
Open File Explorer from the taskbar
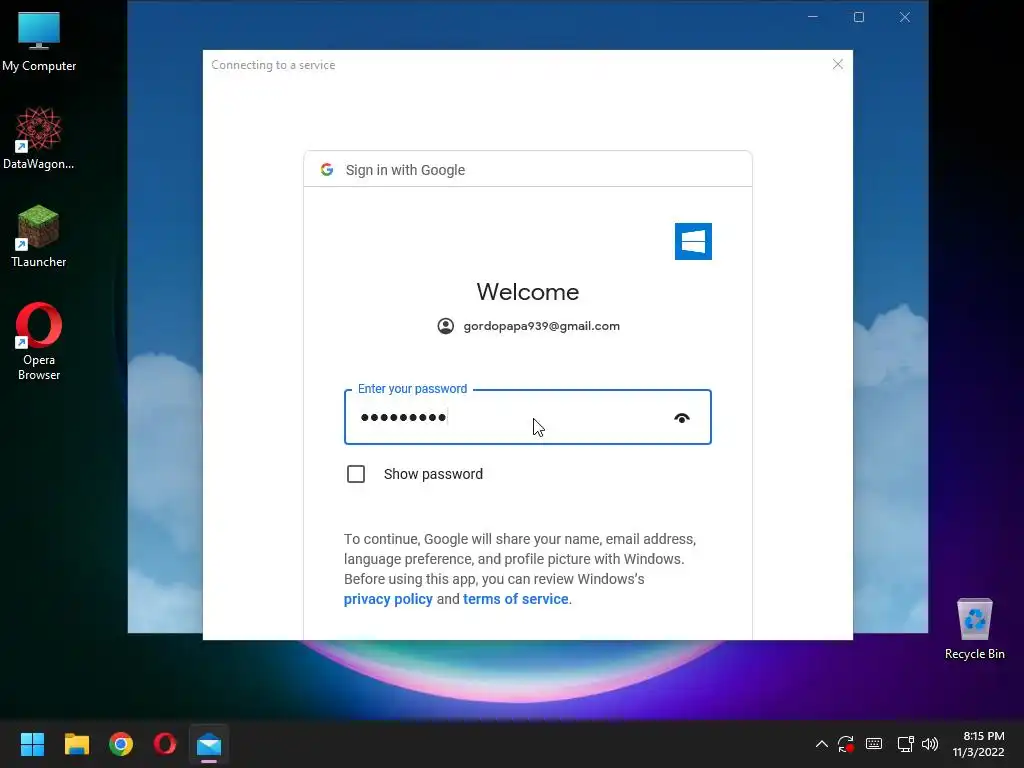pos(76,744)
